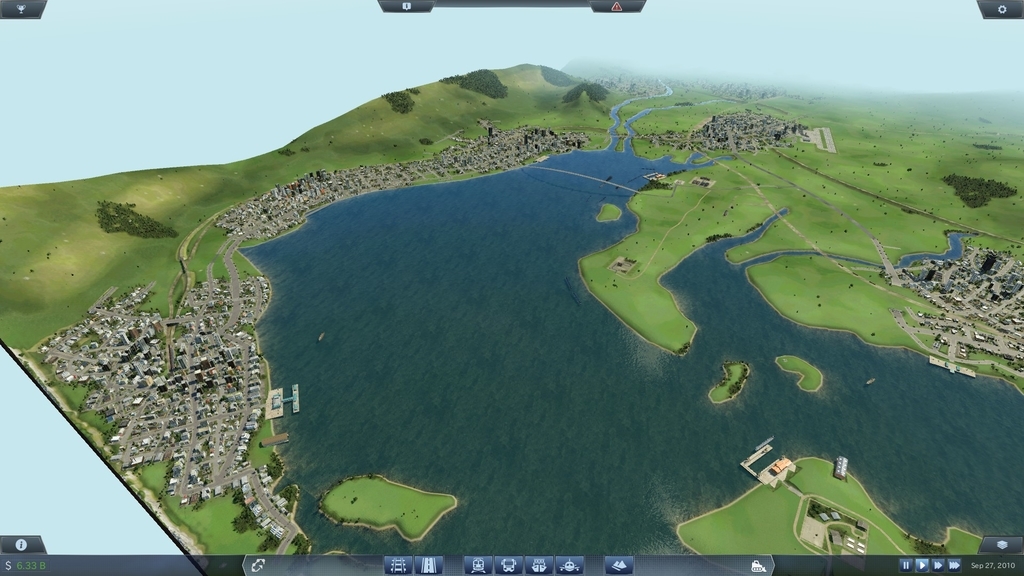The width and height of the screenshot is (1024, 576).
Task: Open the info panel button
Action: coord(21,545)
